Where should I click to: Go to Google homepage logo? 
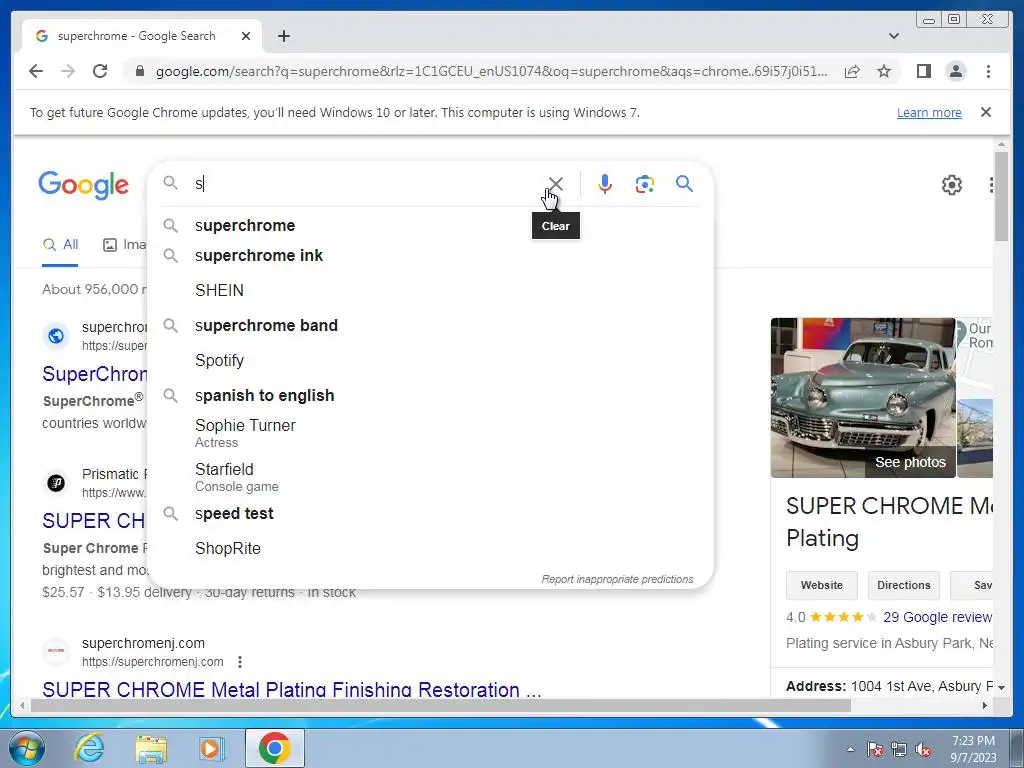(x=84, y=185)
